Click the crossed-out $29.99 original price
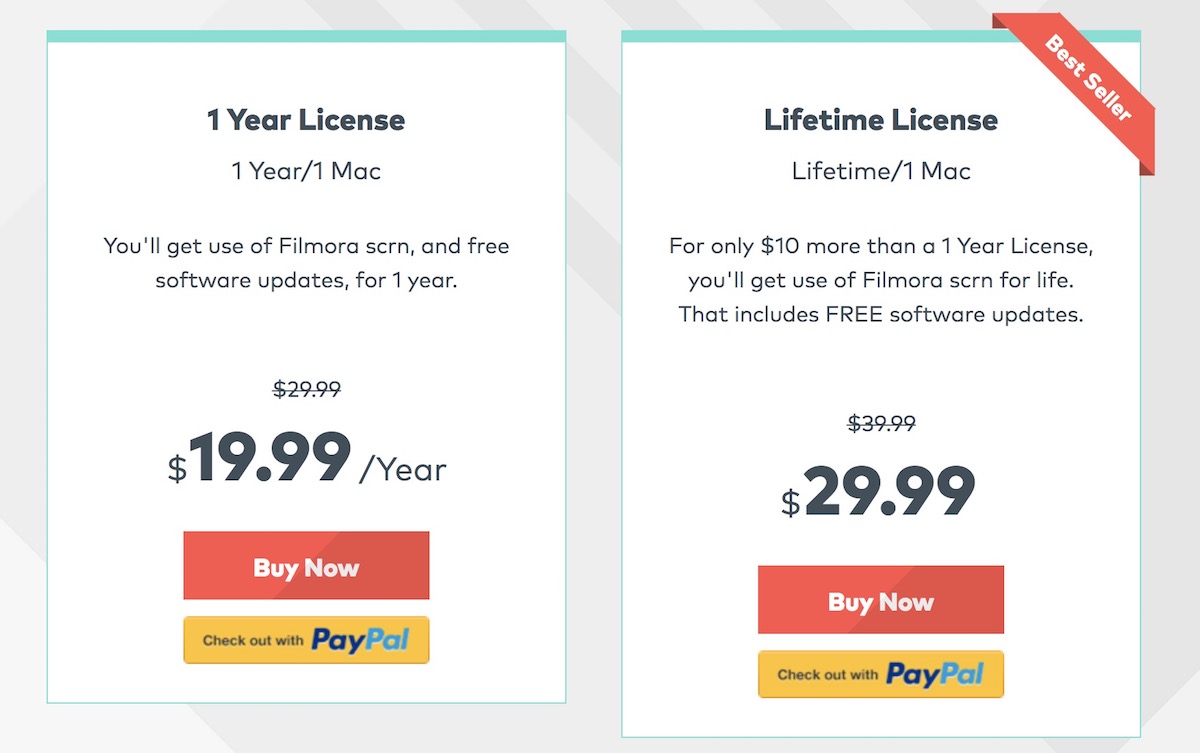This screenshot has height=753, width=1200. (x=307, y=389)
